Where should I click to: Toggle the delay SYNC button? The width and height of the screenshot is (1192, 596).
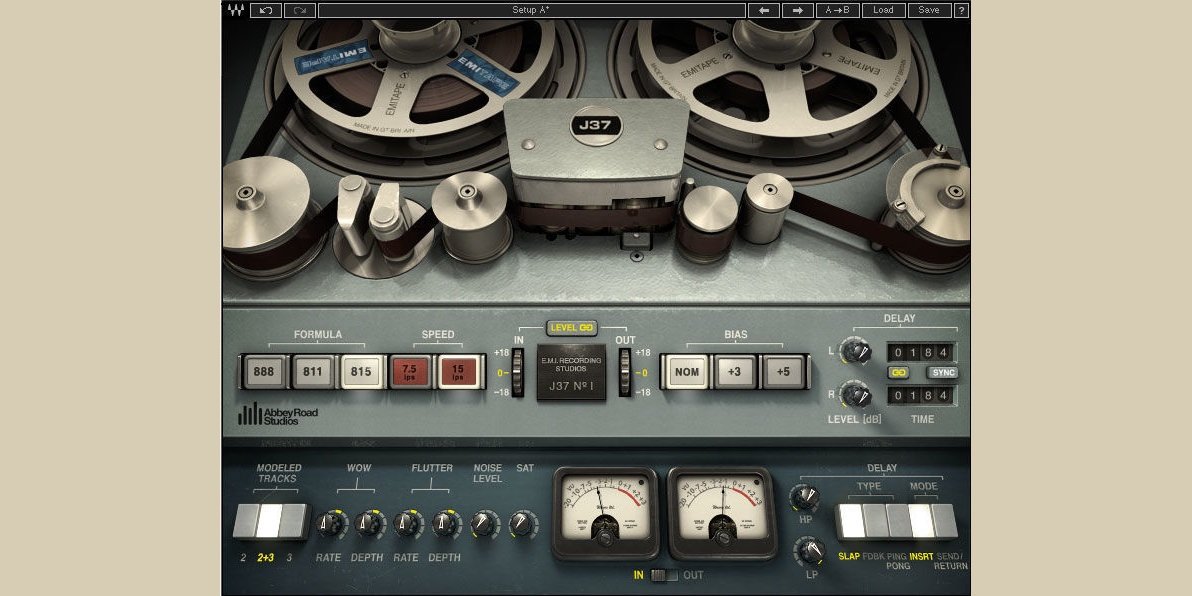tap(942, 373)
